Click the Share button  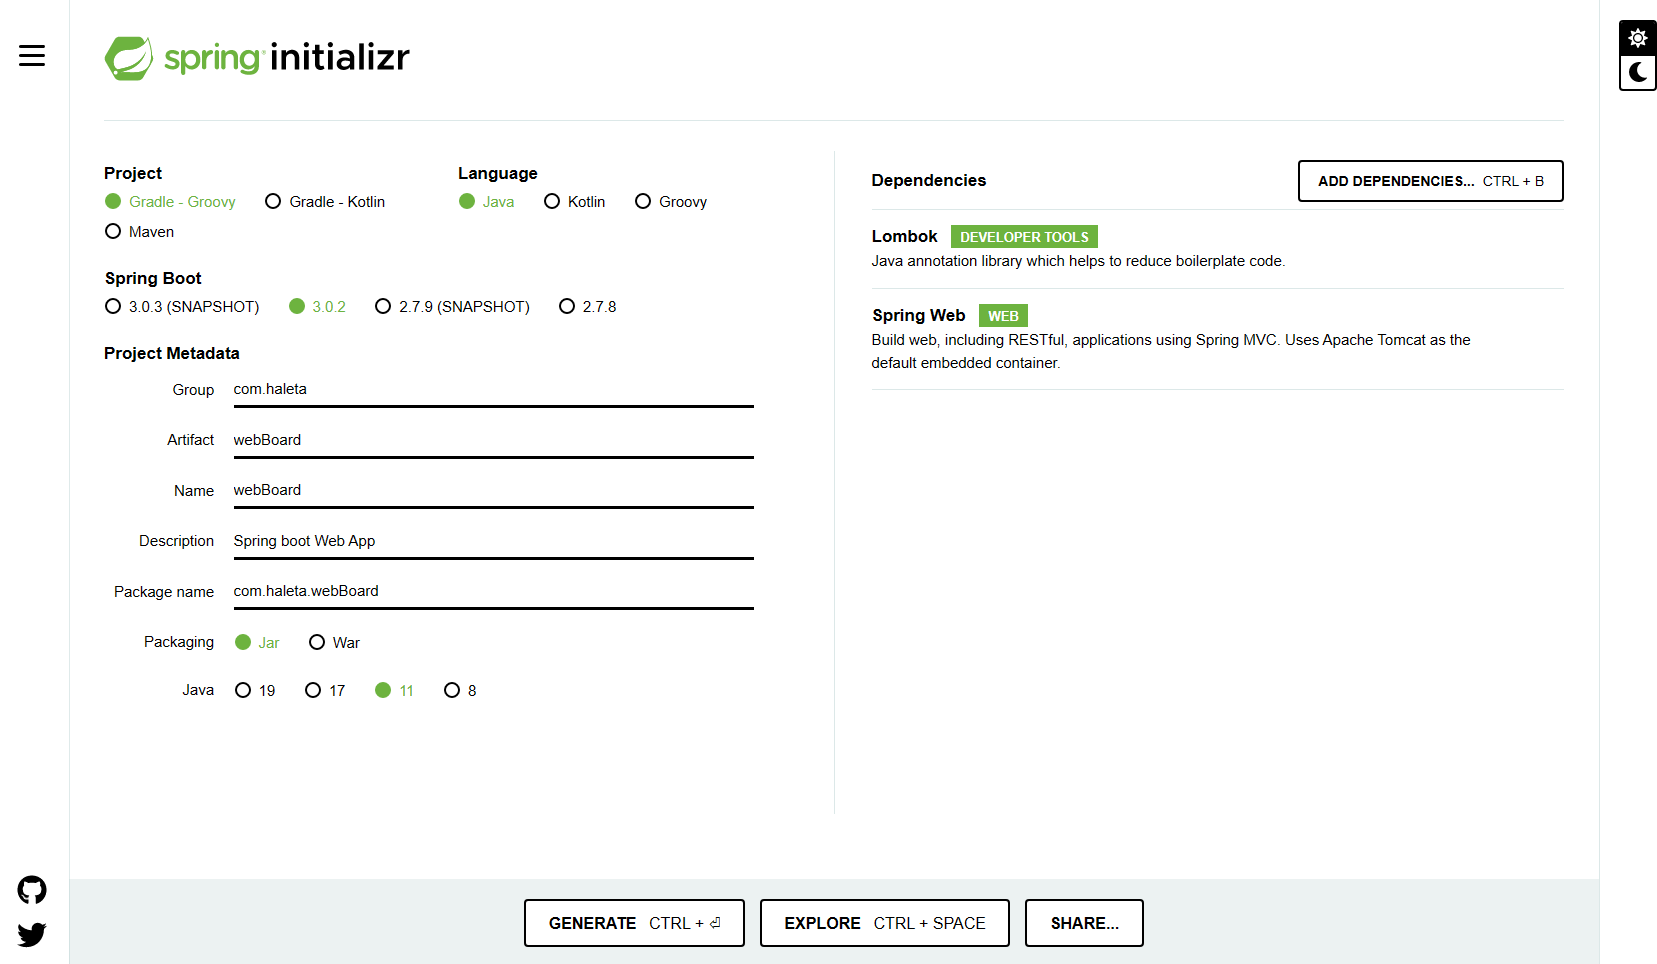tap(1084, 923)
